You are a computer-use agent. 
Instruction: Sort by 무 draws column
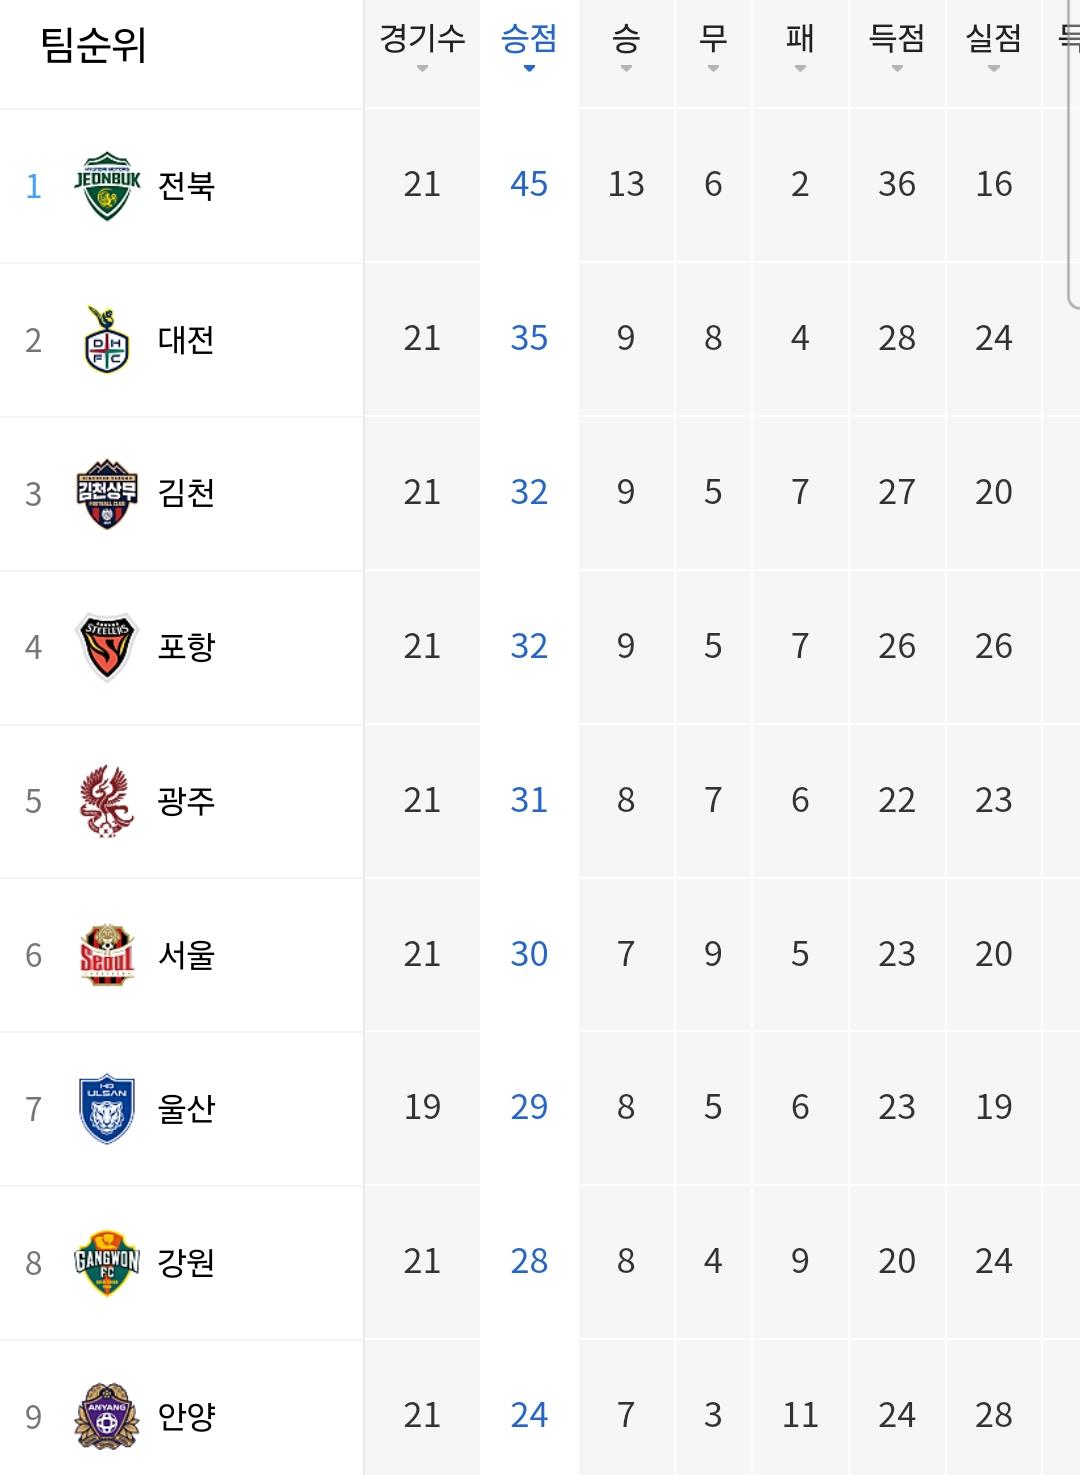(x=713, y=46)
